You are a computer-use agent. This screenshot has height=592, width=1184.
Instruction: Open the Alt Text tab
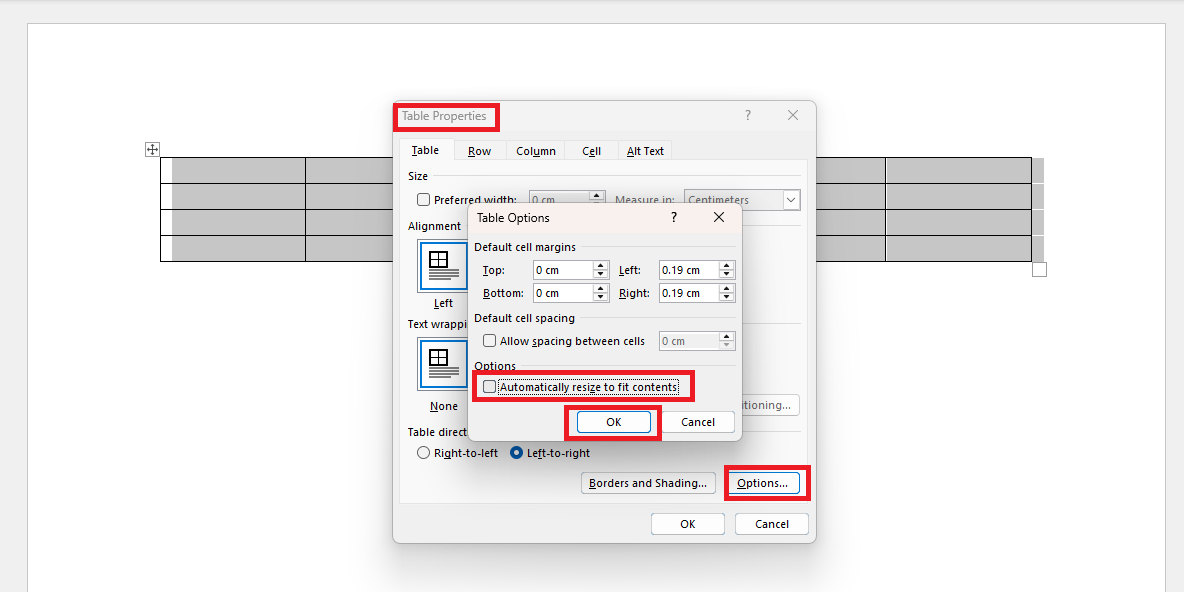pyautogui.click(x=645, y=151)
